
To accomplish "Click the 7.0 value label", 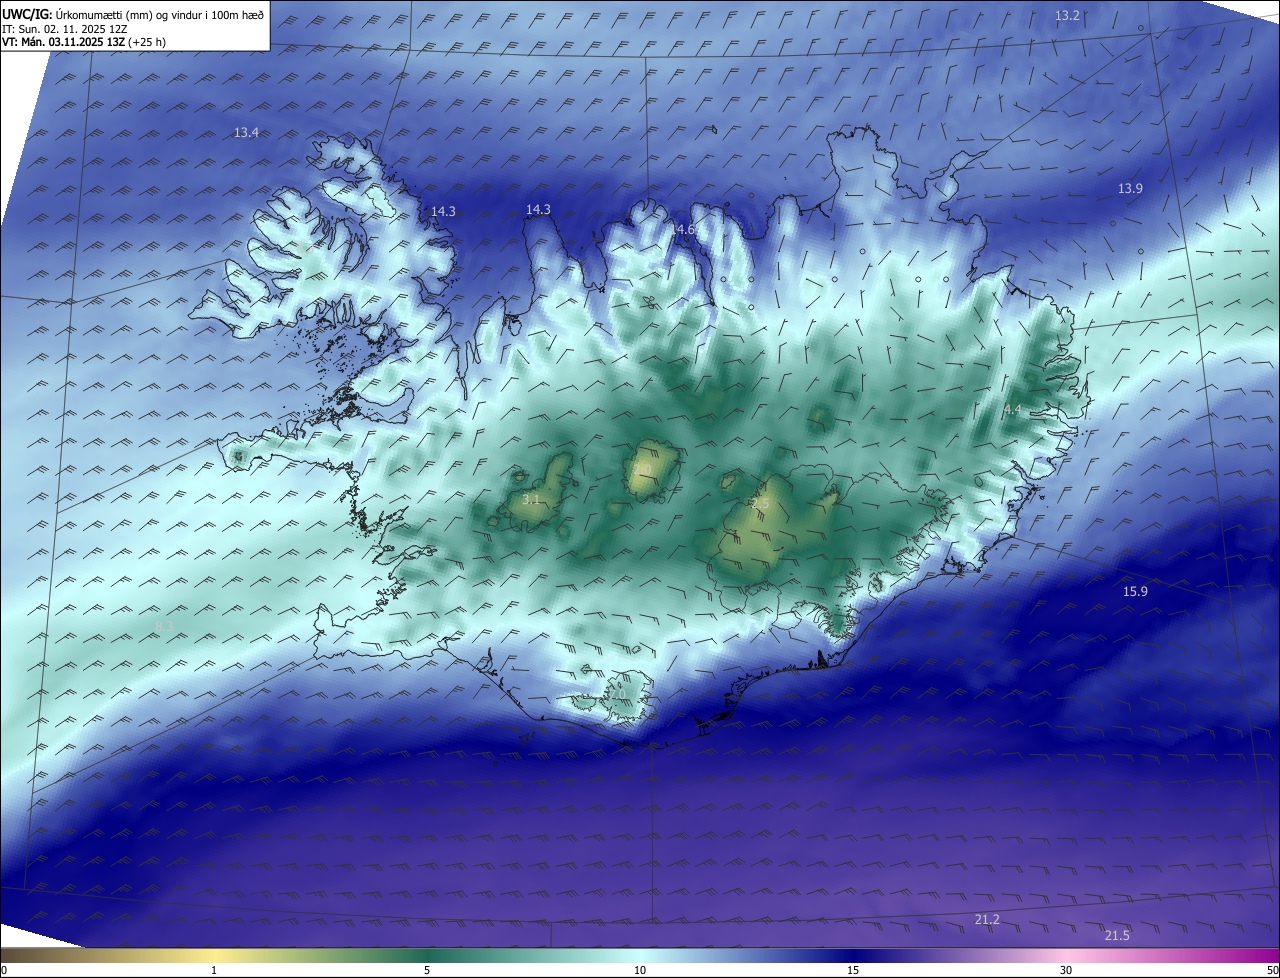I will (x=617, y=693).
